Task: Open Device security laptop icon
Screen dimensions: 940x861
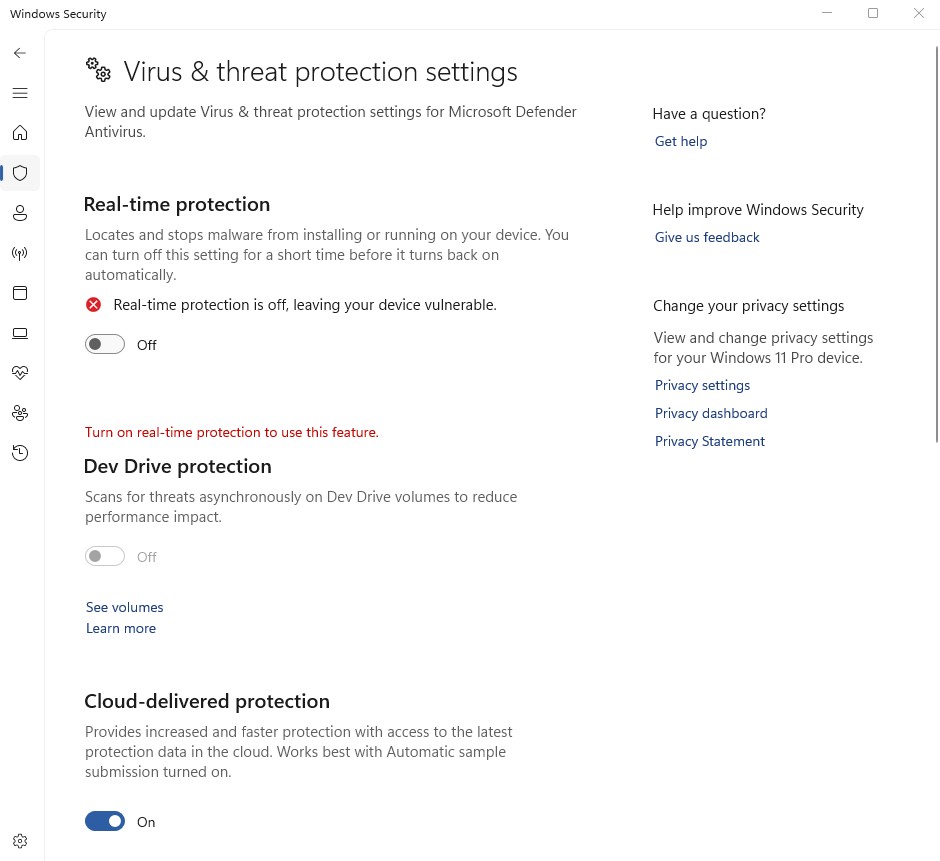Action: (20, 333)
